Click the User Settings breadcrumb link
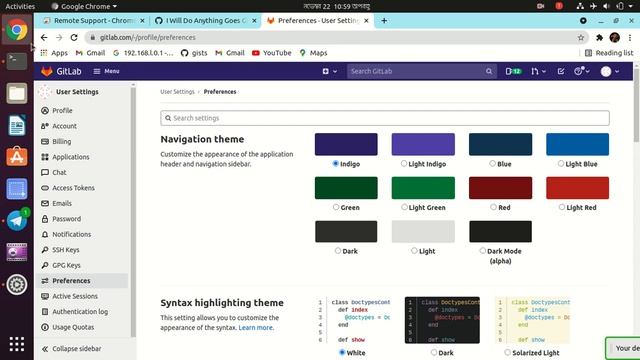 click(177, 92)
